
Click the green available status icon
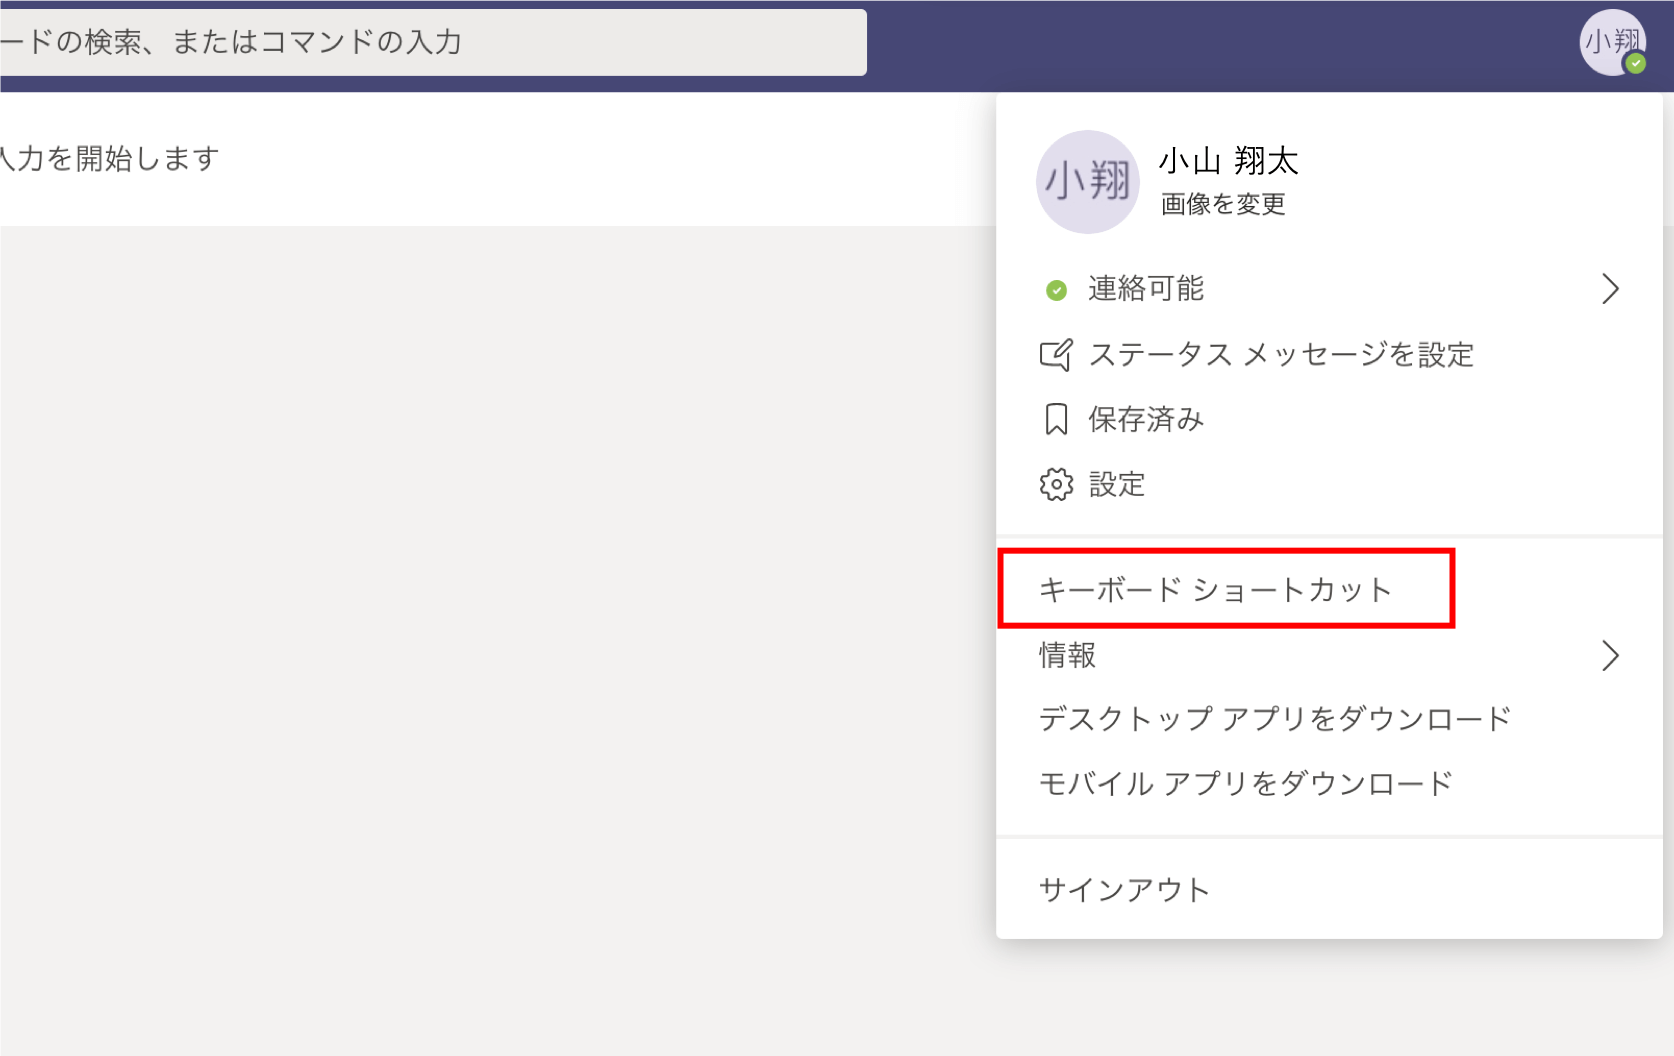pyautogui.click(x=1056, y=290)
